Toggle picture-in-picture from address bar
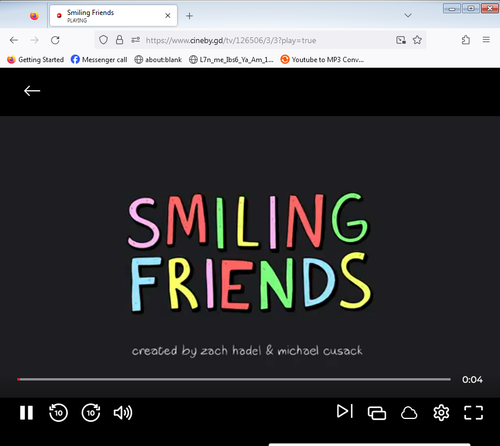Viewport: 500px width, 446px height. (x=401, y=40)
